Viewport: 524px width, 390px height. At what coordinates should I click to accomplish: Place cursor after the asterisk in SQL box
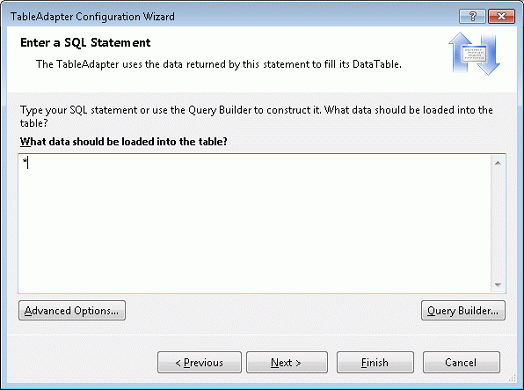coord(27,163)
